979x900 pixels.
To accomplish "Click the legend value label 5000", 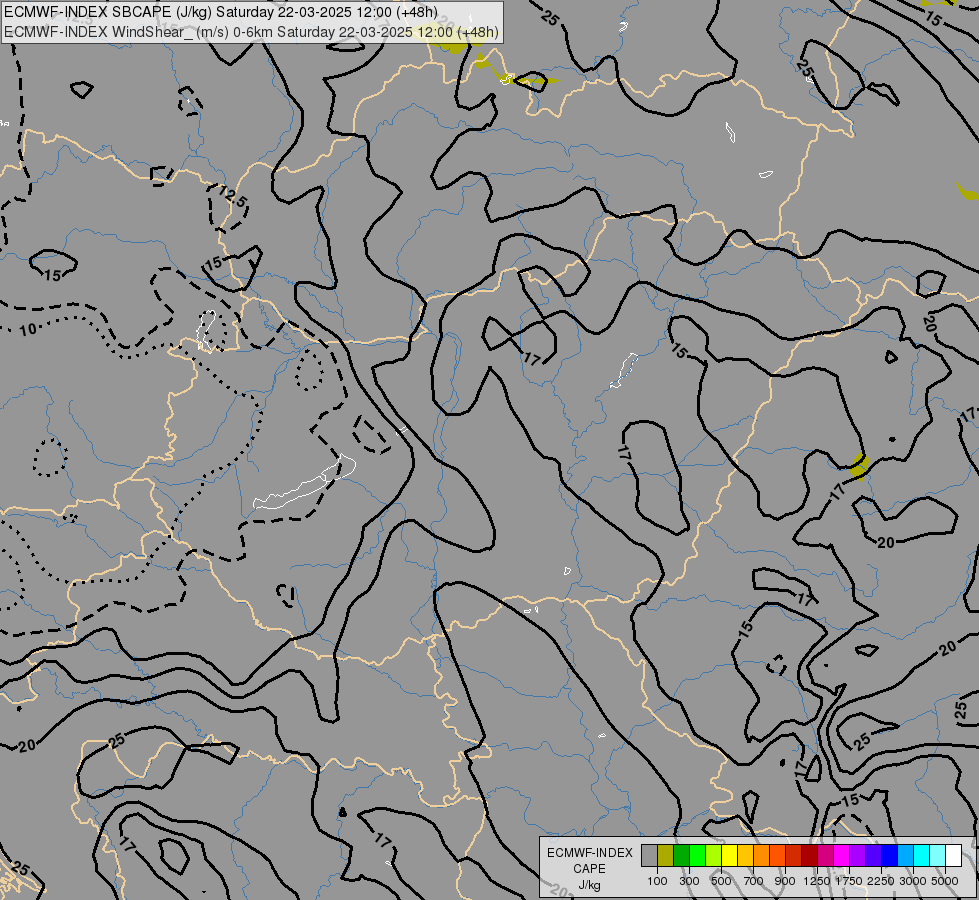I will [x=945, y=881].
